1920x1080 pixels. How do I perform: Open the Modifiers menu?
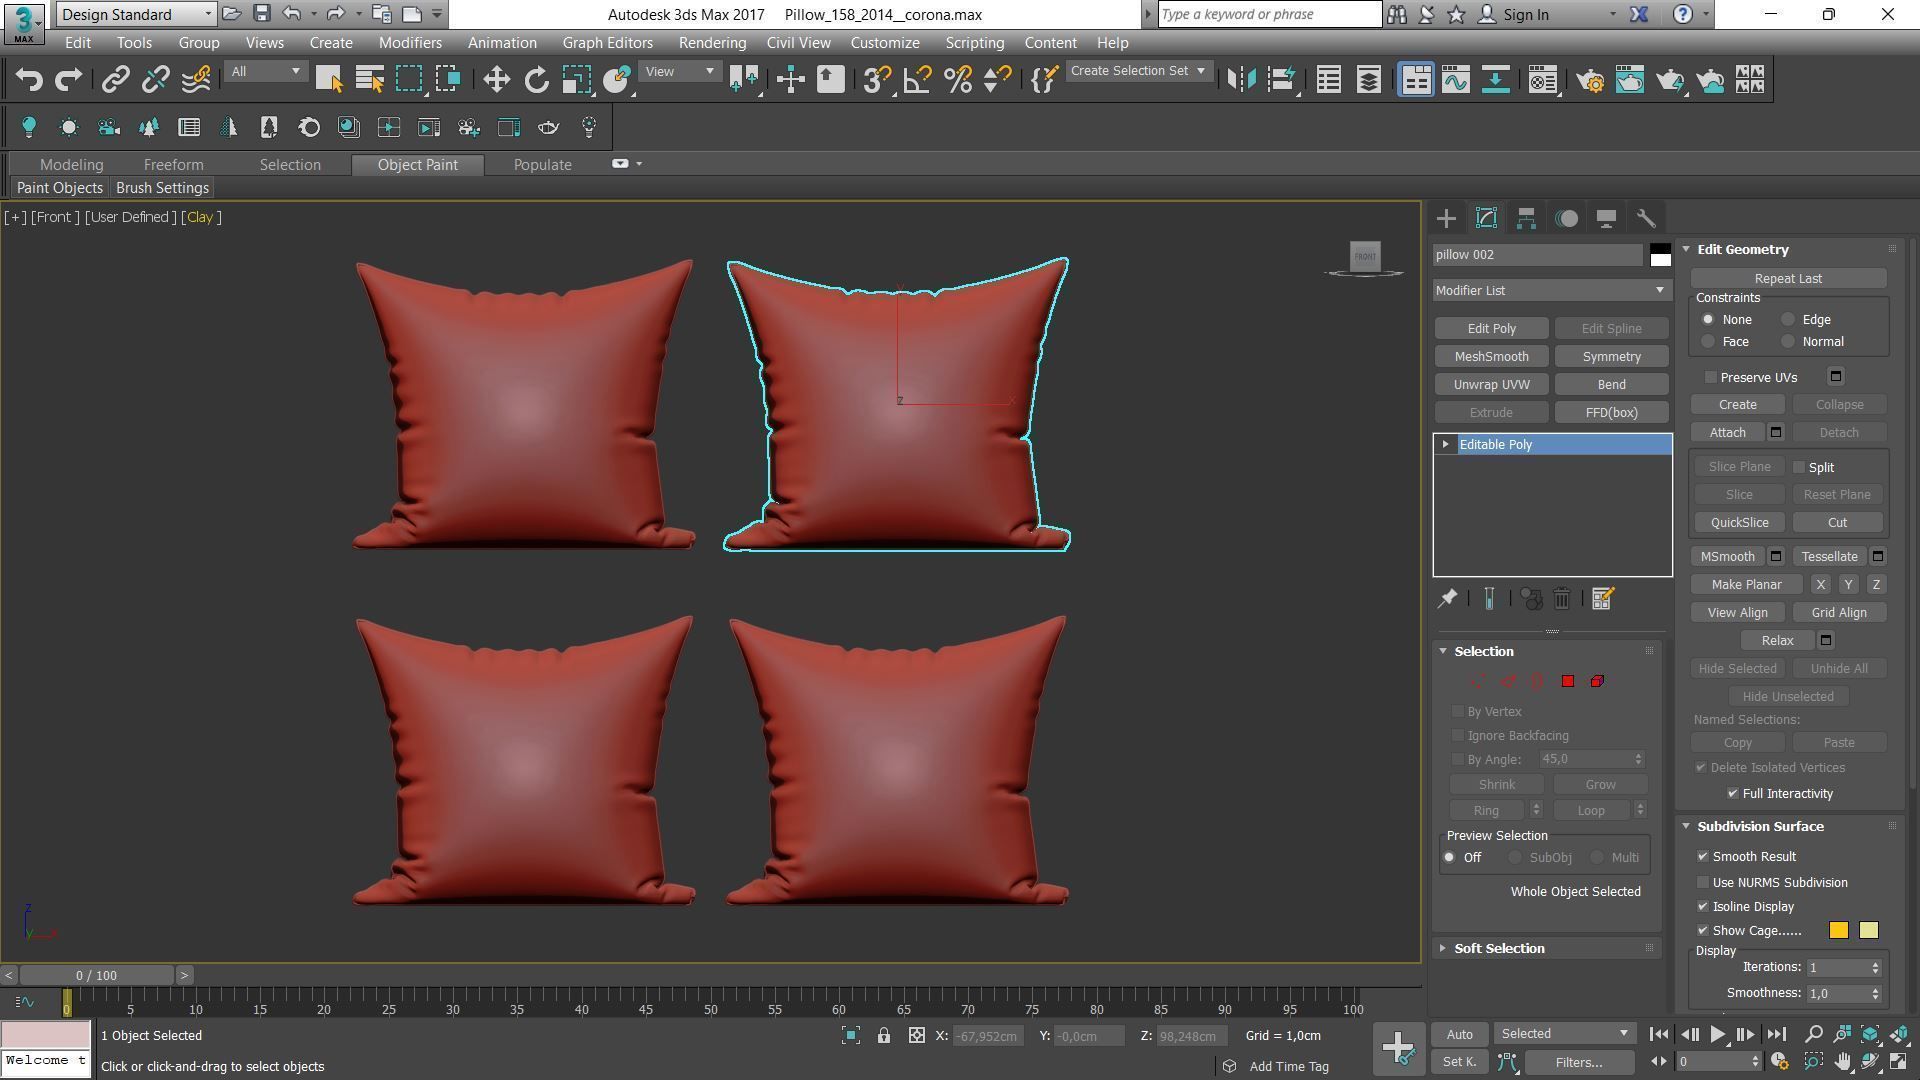tap(410, 43)
